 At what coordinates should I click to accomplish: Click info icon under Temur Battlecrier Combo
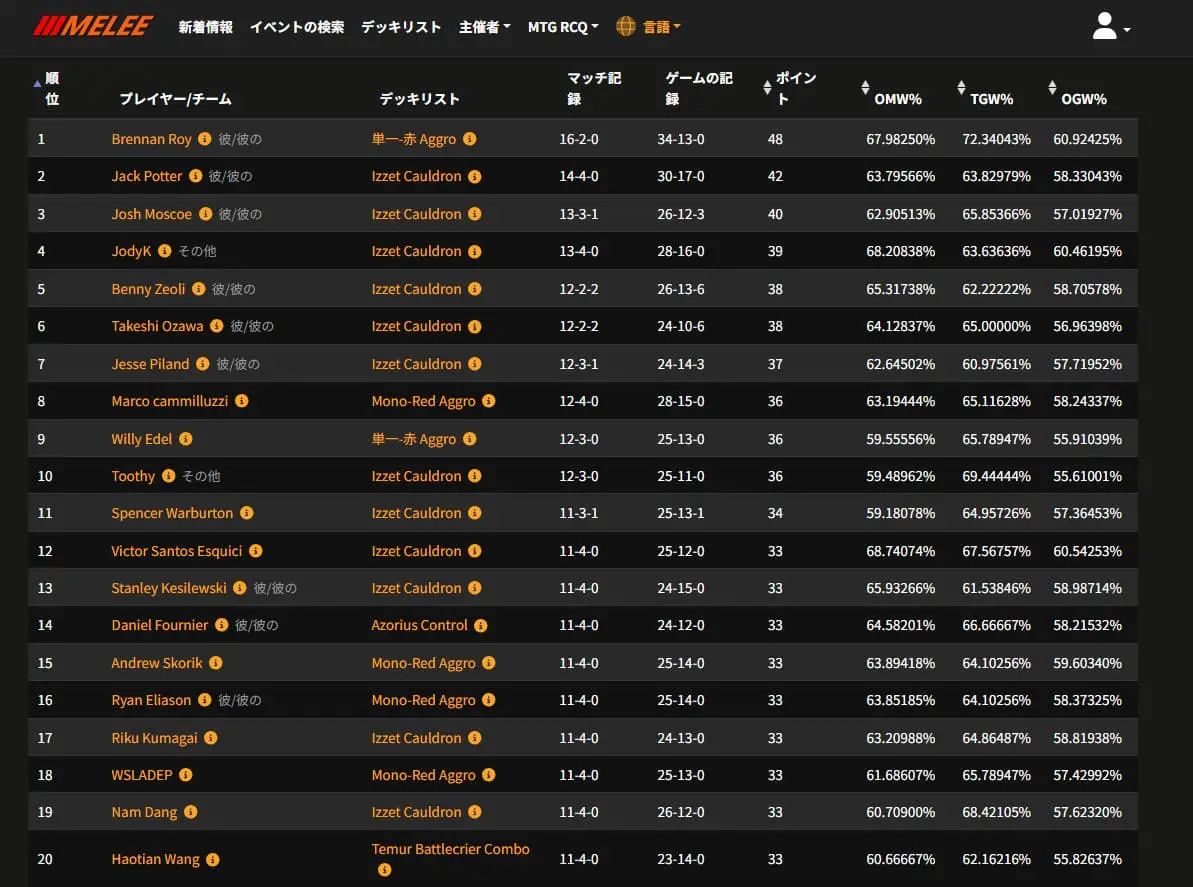pos(384,870)
